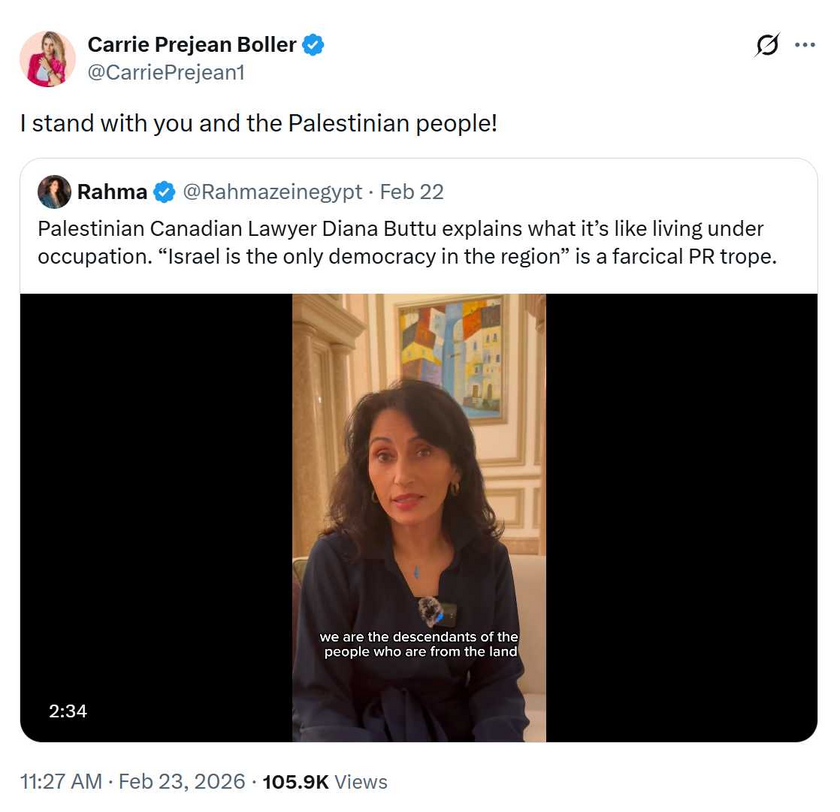The image size is (840, 812).
Task: Click the Carrie Prejean Boller display name
Action: 192,45
